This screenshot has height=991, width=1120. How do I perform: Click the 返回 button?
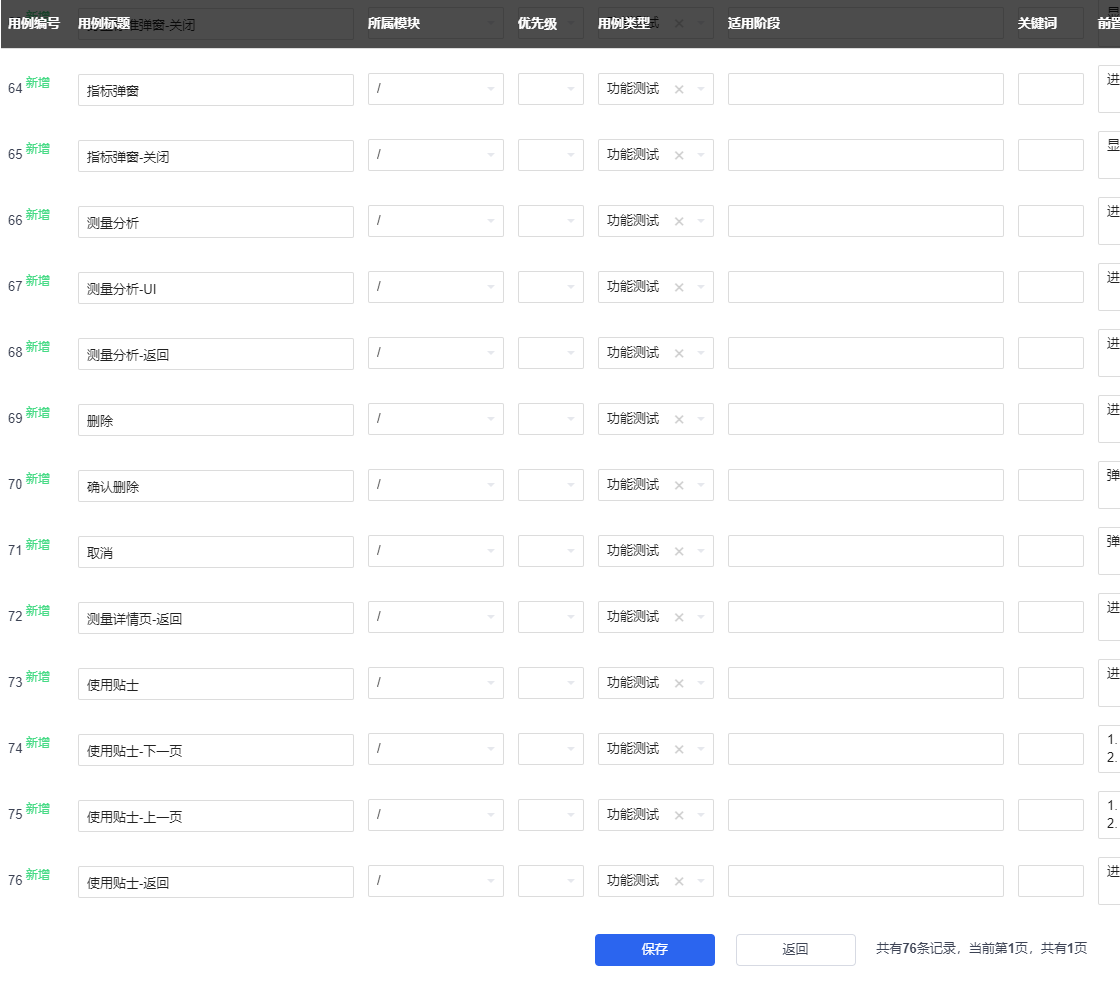(796, 950)
